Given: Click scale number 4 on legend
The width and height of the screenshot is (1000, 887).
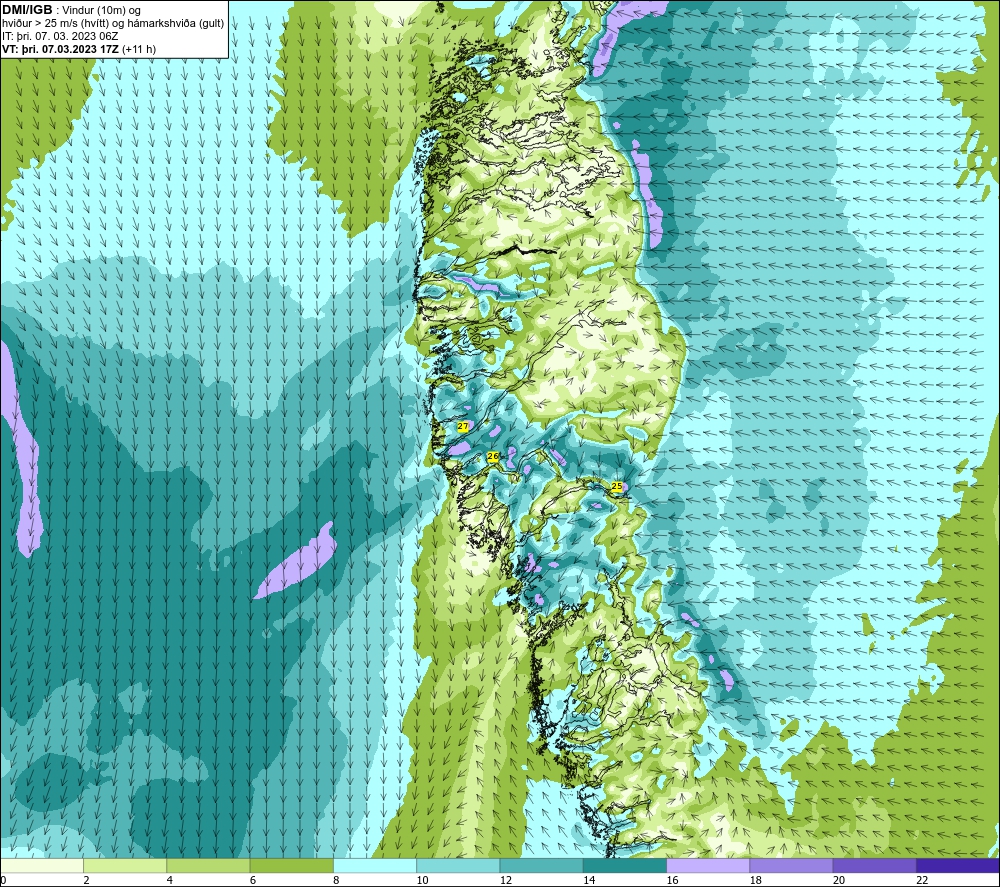Looking at the screenshot, I should (170, 880).
